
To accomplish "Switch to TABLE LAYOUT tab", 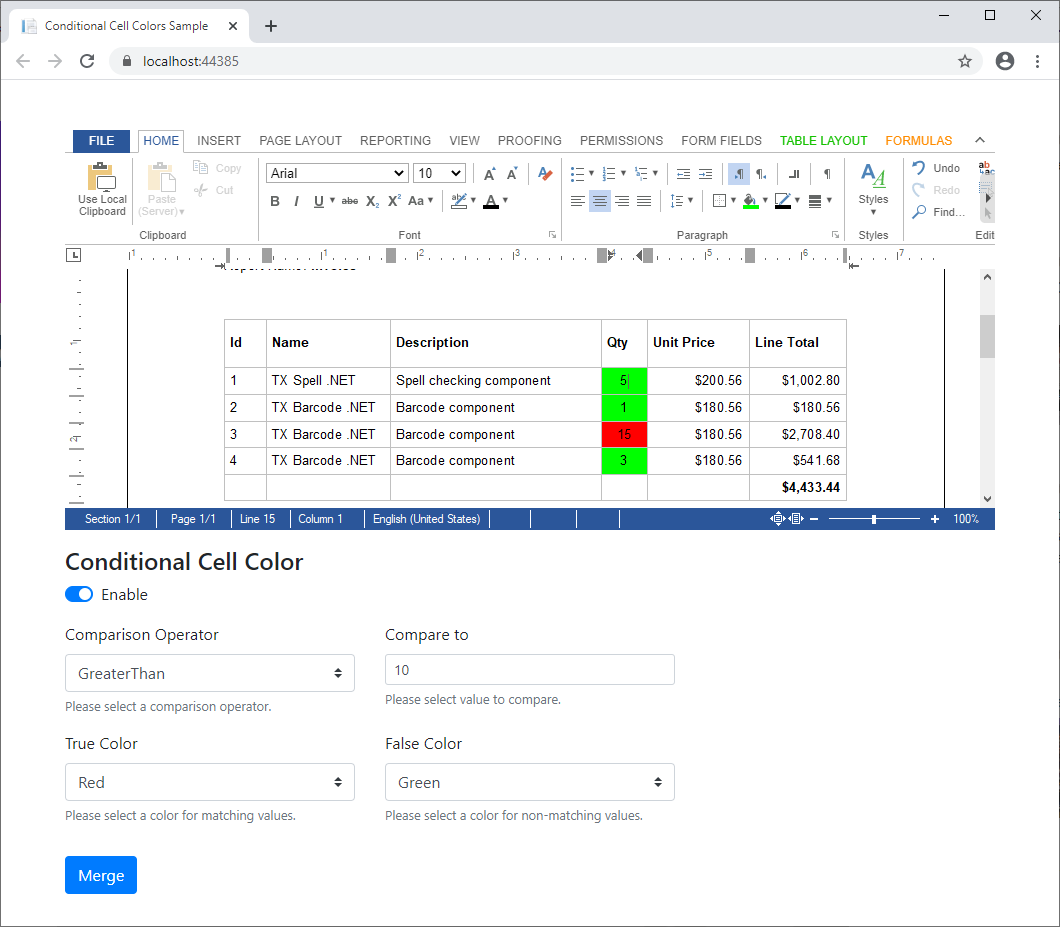I will (823, 141).
